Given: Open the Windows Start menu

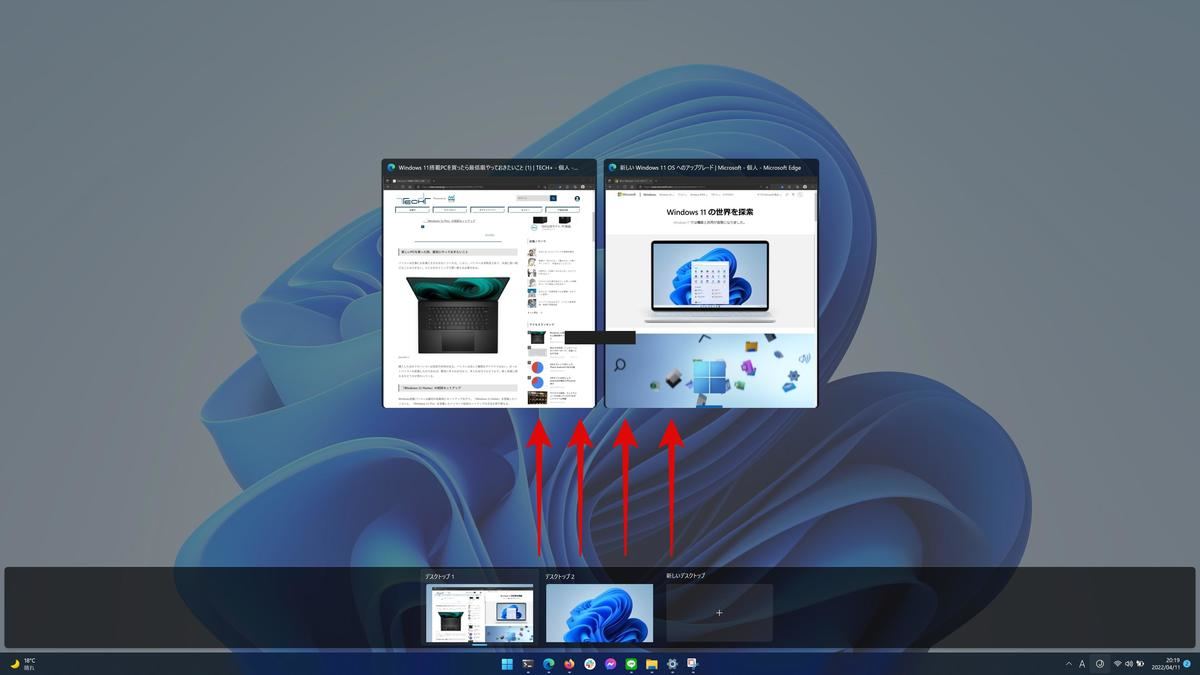Looking at the screenshot, I should 507,664.
